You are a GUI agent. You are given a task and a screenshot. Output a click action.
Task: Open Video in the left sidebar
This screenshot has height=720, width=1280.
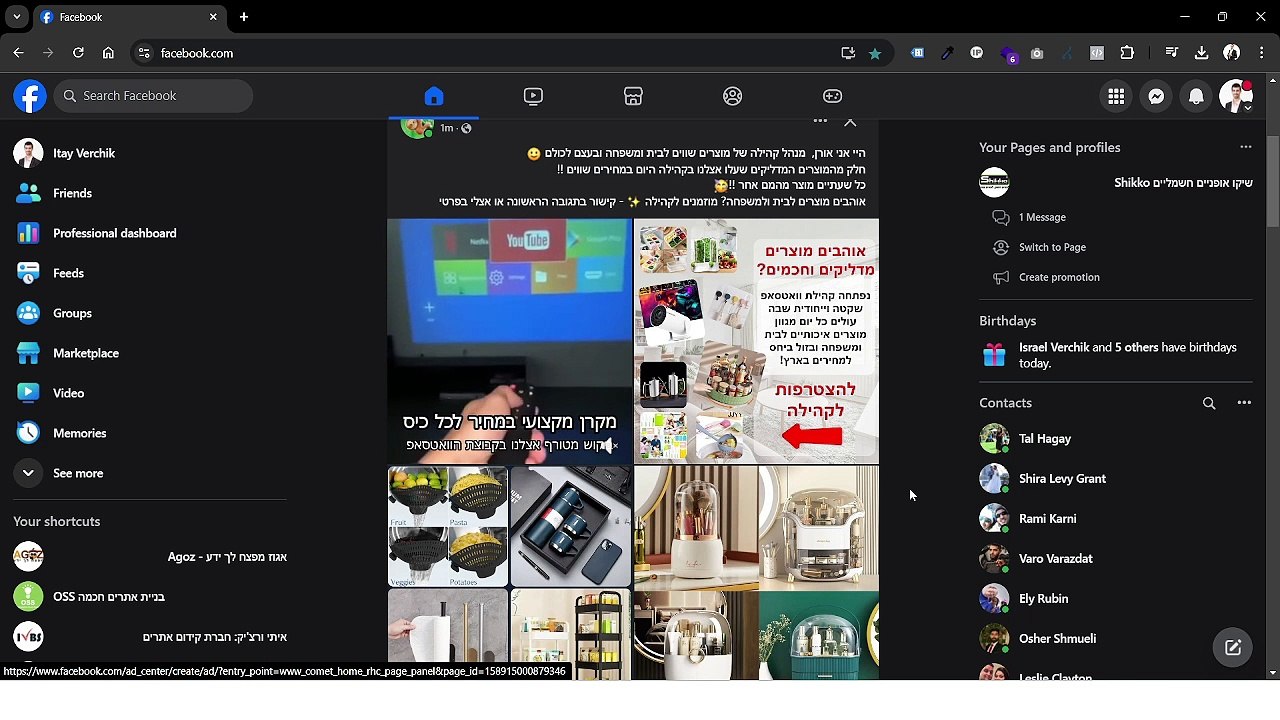click(x=150, y=393)
